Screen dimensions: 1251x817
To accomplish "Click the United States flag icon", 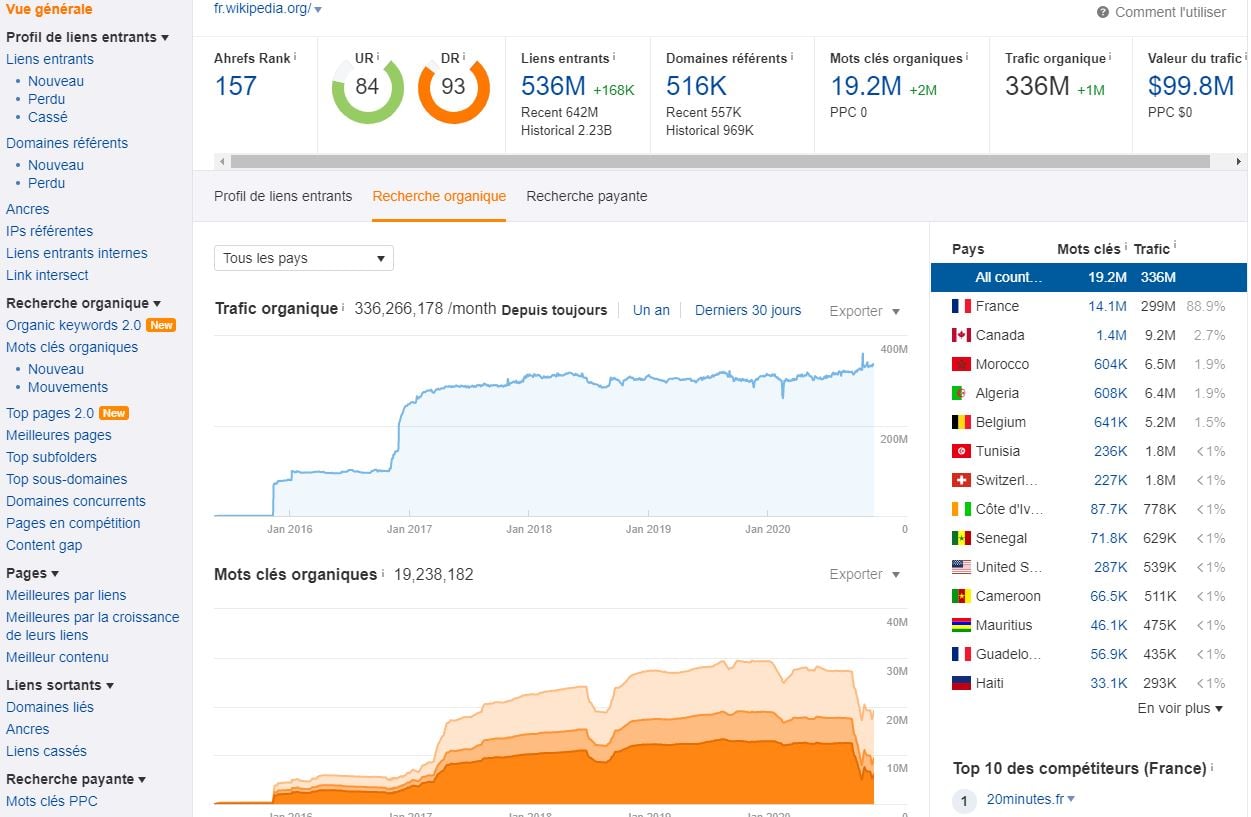I will pyautogui.click(x=961, y=567).
